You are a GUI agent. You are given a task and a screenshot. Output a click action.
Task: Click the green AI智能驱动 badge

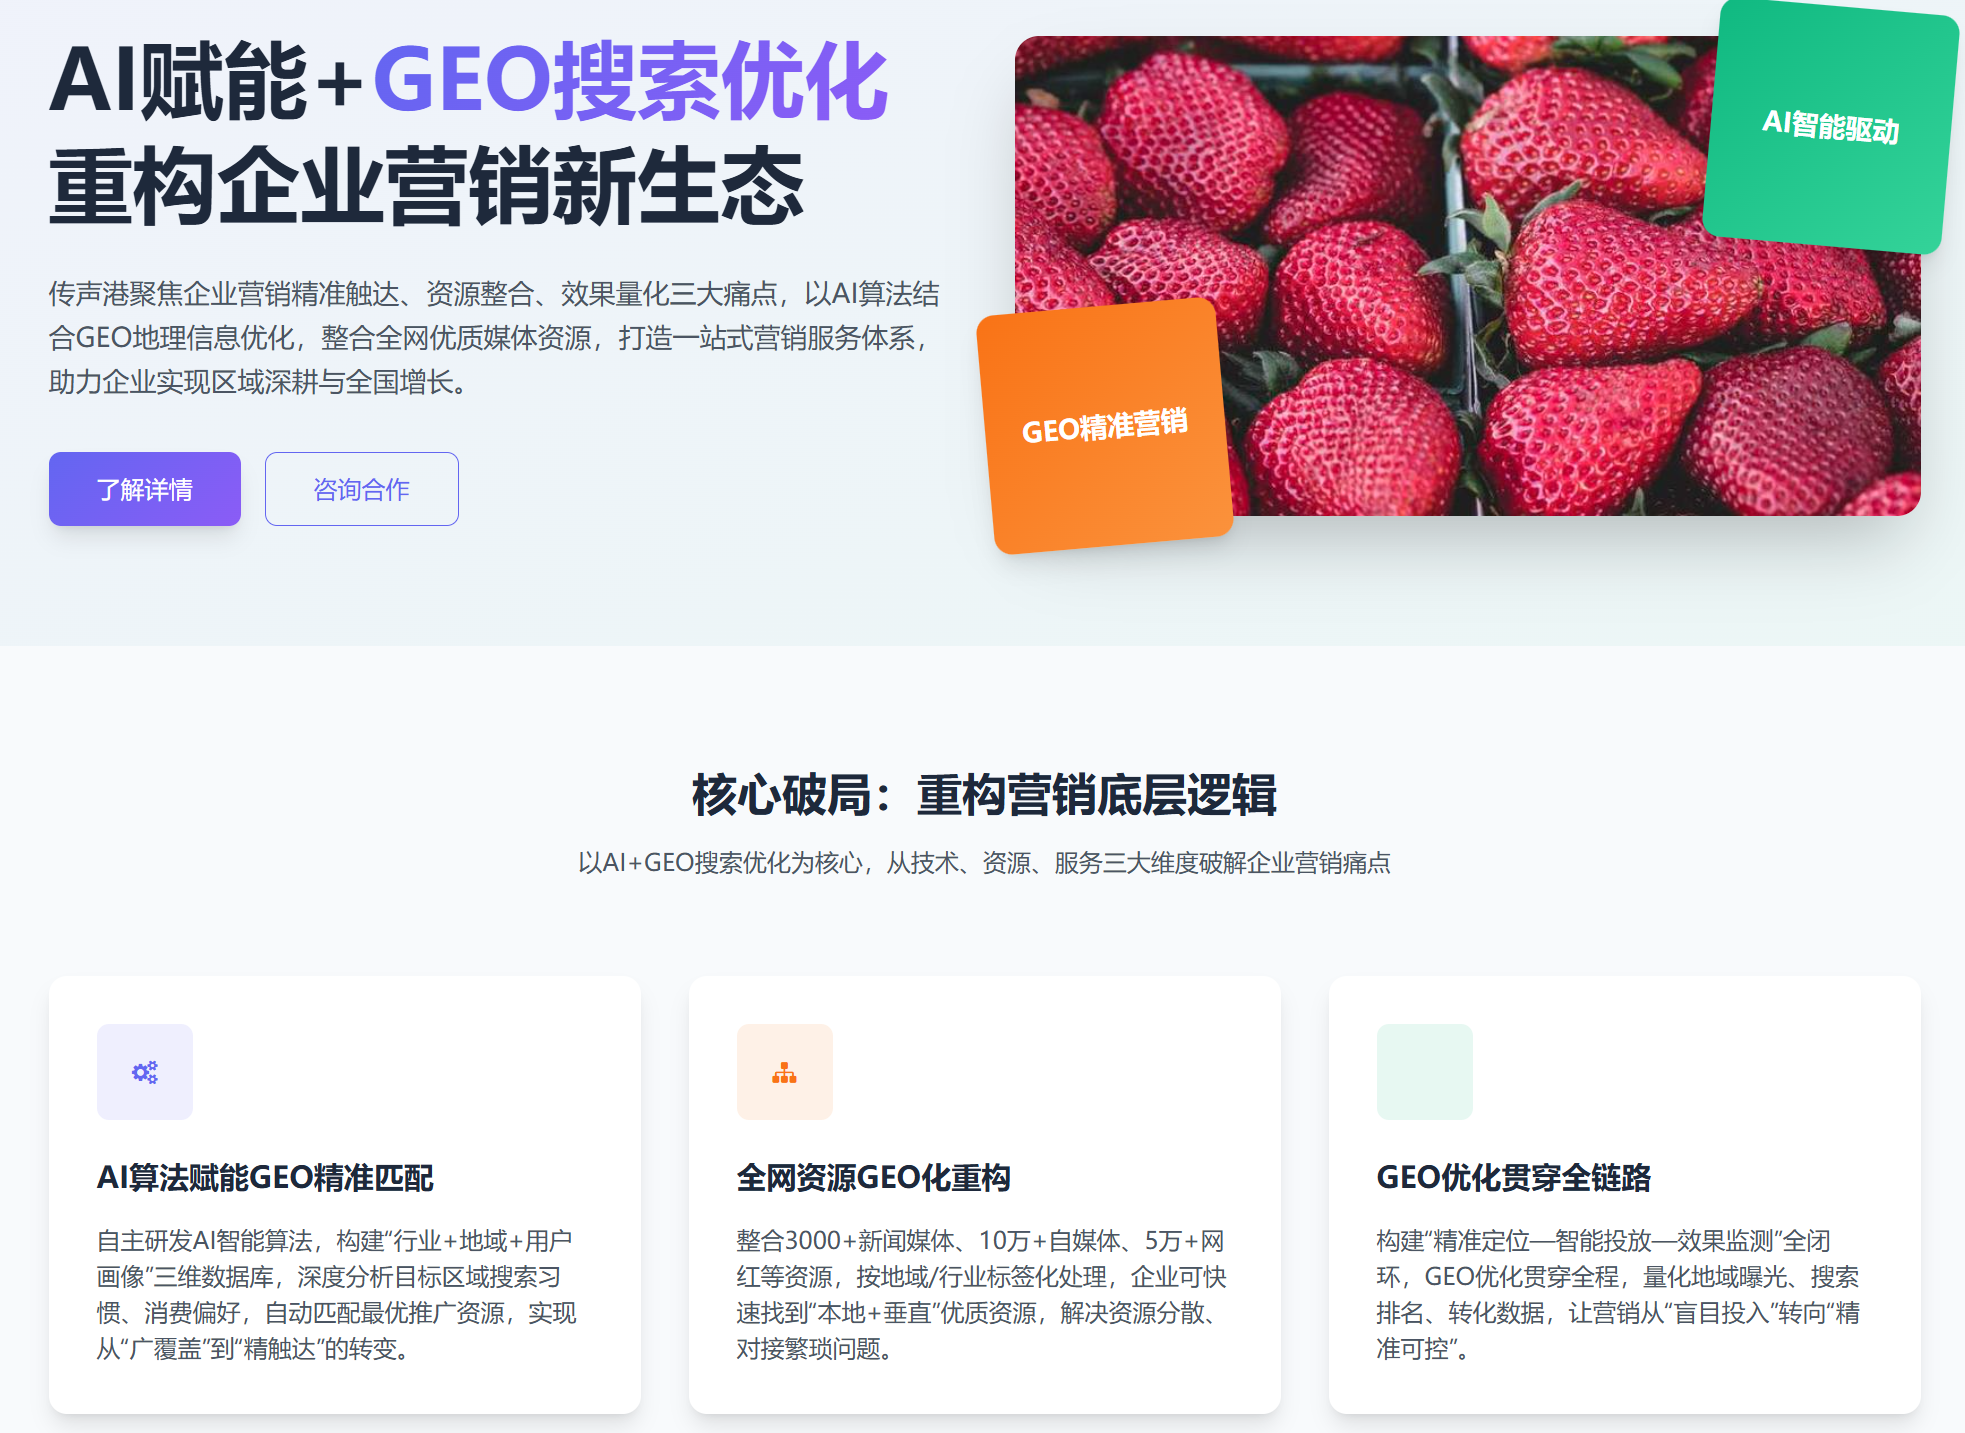coord(1830,125)
